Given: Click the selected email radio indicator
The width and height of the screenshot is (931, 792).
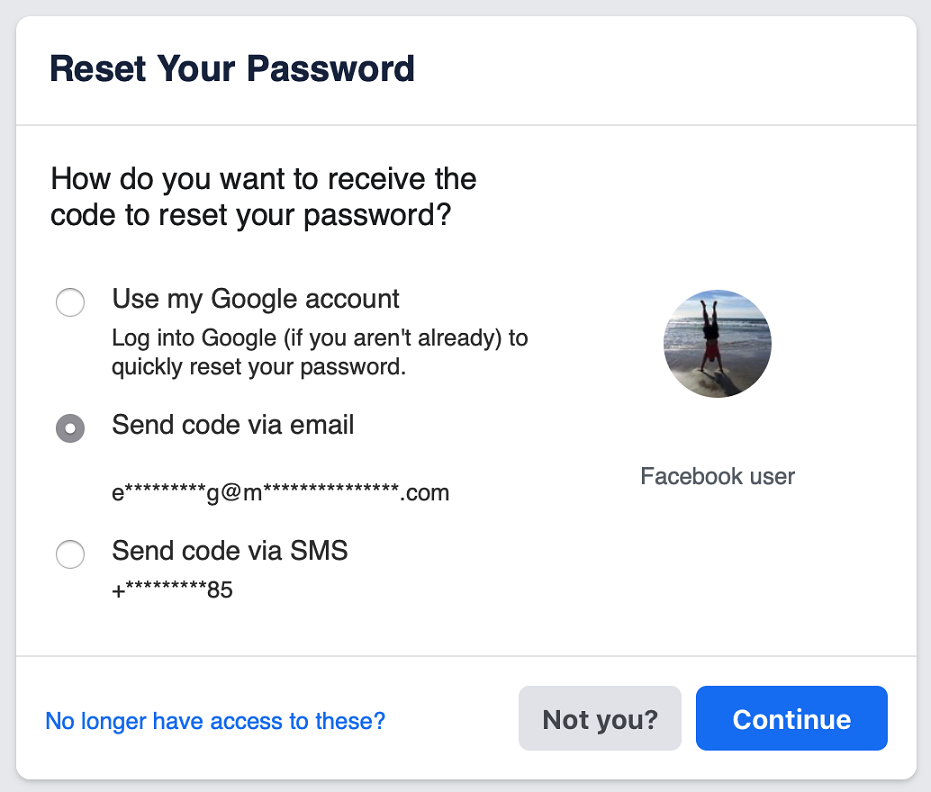Looking at the screenshot, I should [70, 428].
